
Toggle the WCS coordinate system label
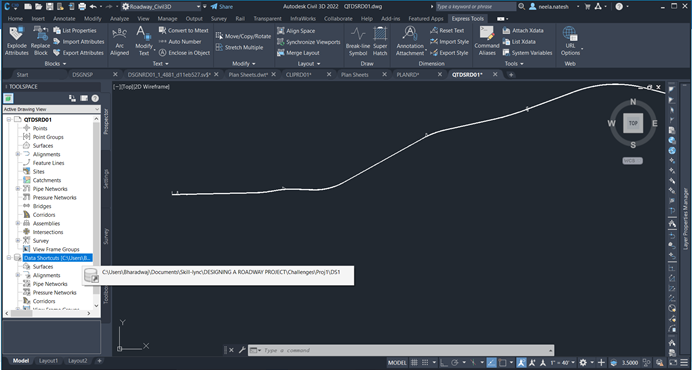(632, 161)
